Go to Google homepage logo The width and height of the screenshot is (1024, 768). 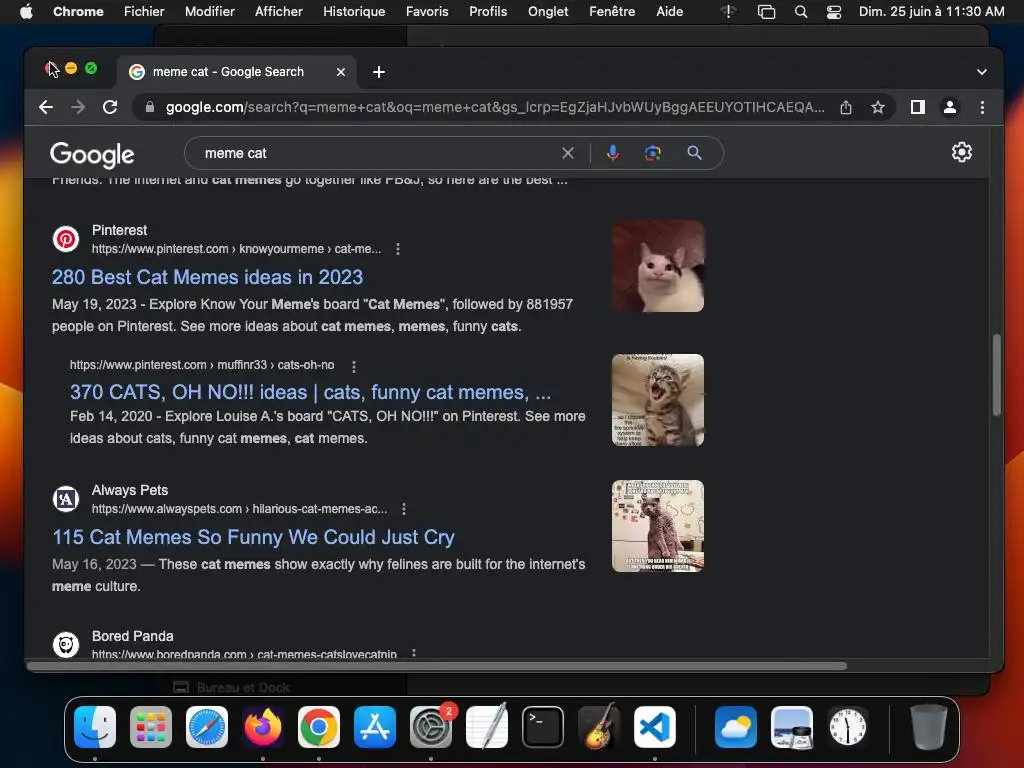[92, 155]
